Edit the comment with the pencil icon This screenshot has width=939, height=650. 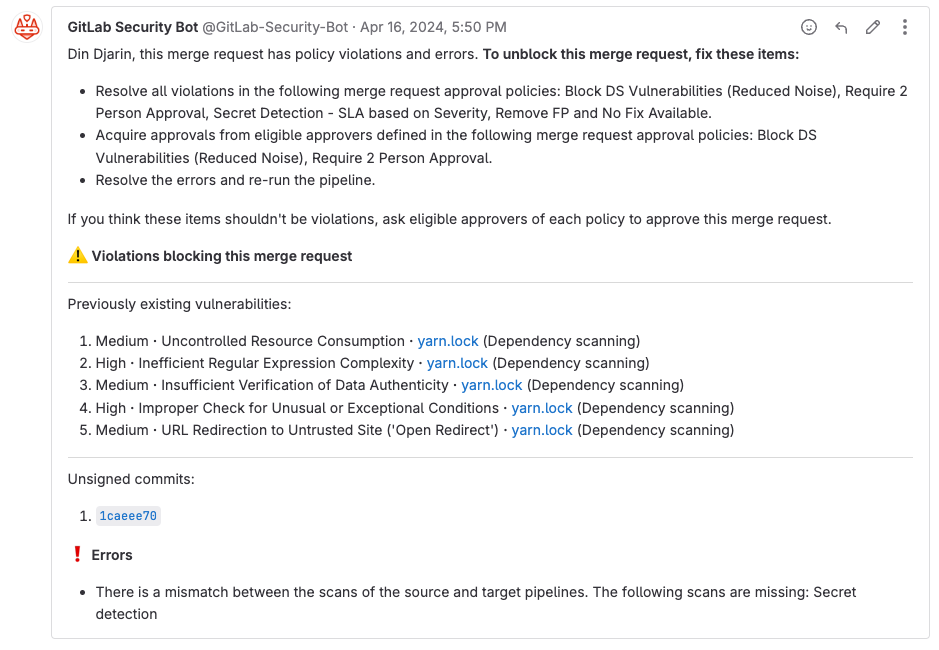873,27
